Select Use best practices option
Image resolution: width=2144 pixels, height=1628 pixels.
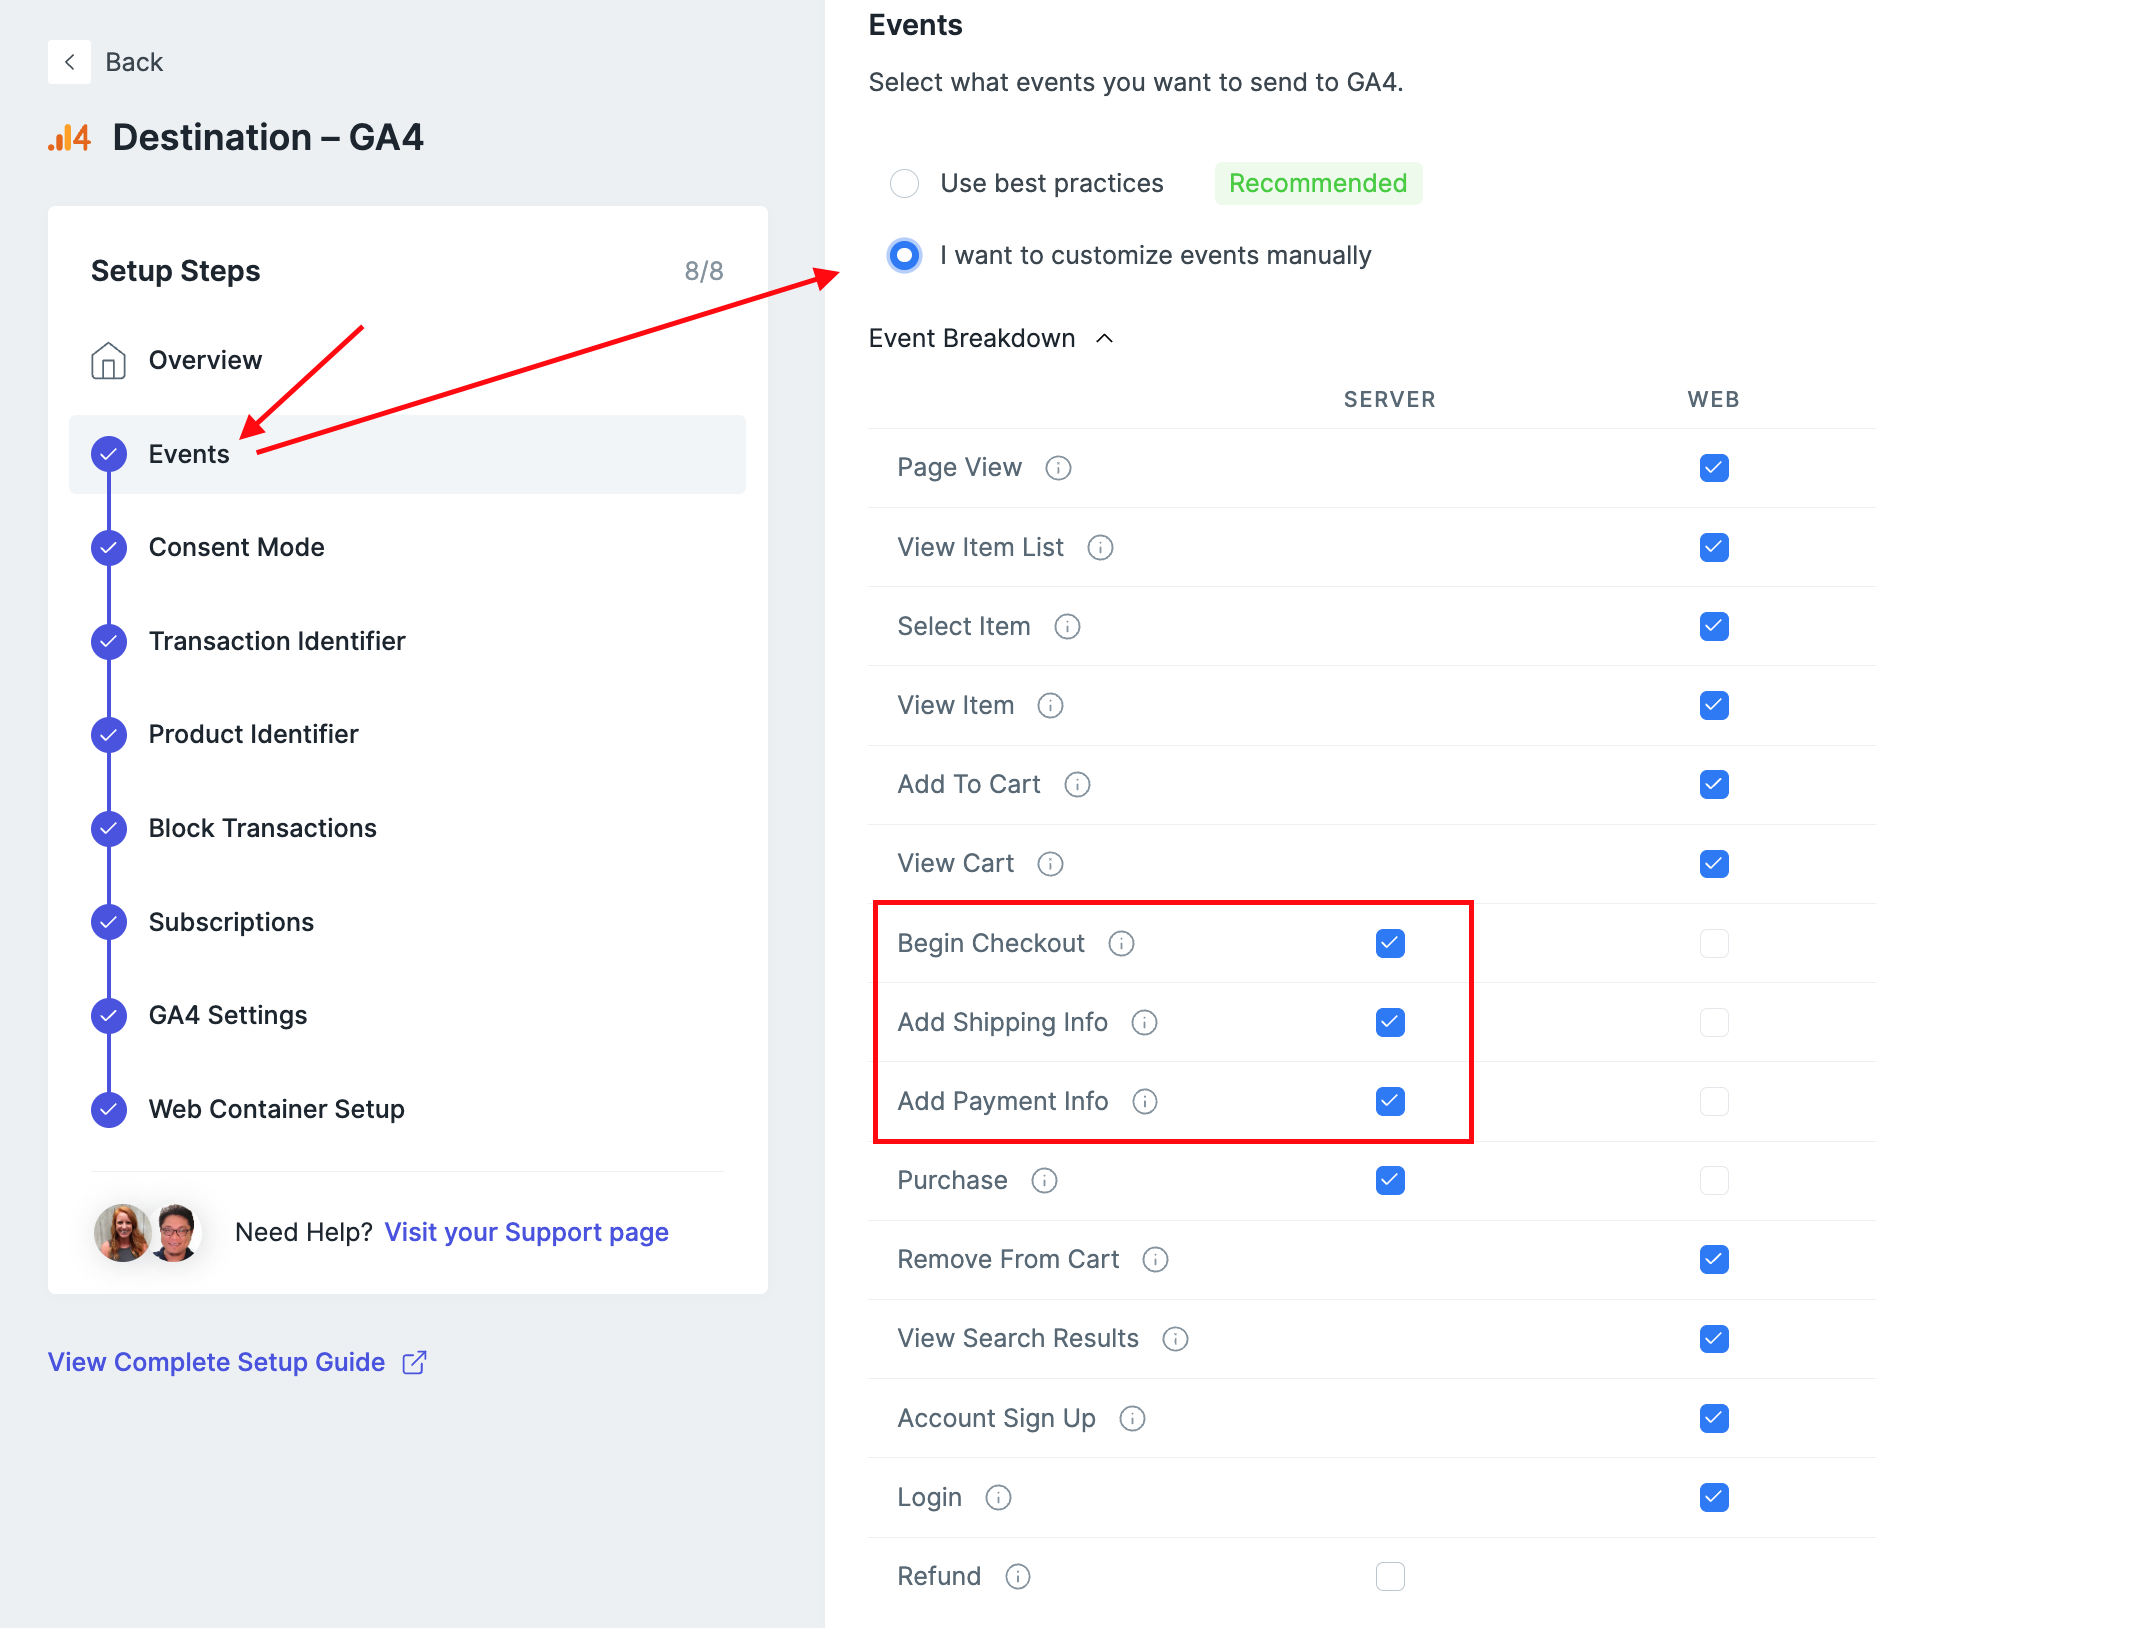point(905,184)
